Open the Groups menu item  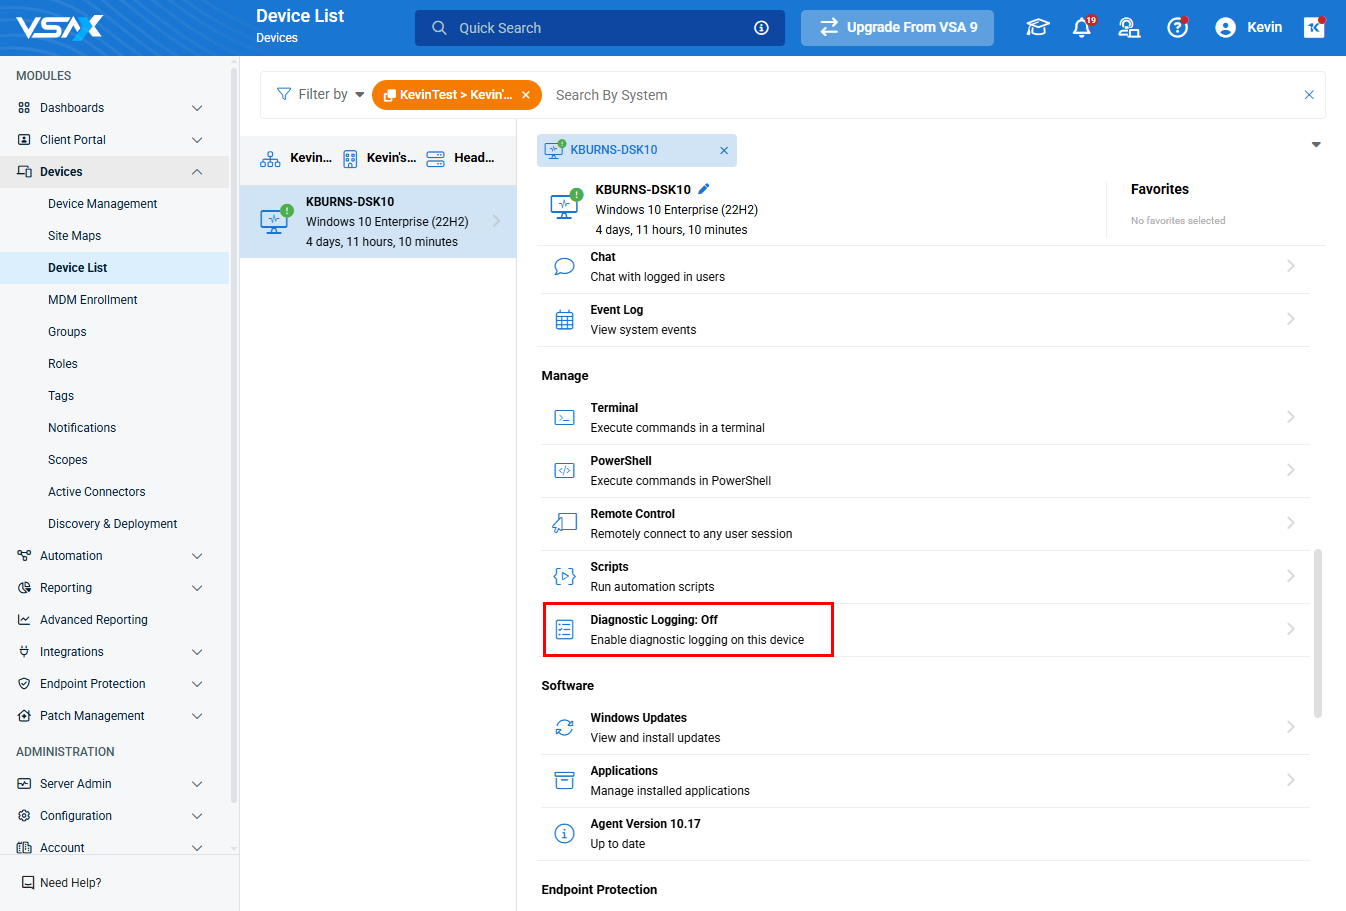pos(67,332)
